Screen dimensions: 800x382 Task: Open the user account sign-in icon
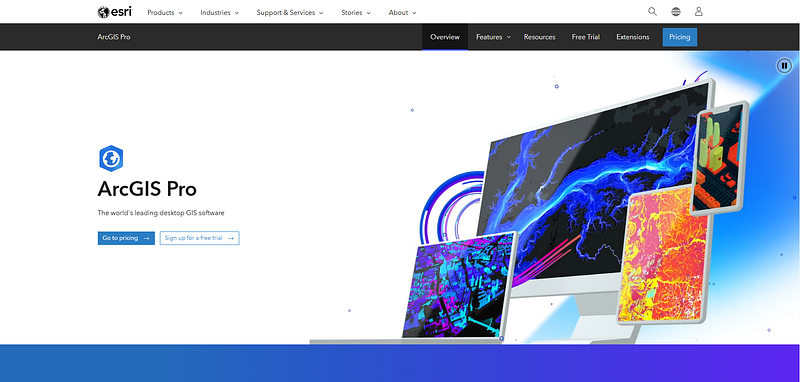699,12
